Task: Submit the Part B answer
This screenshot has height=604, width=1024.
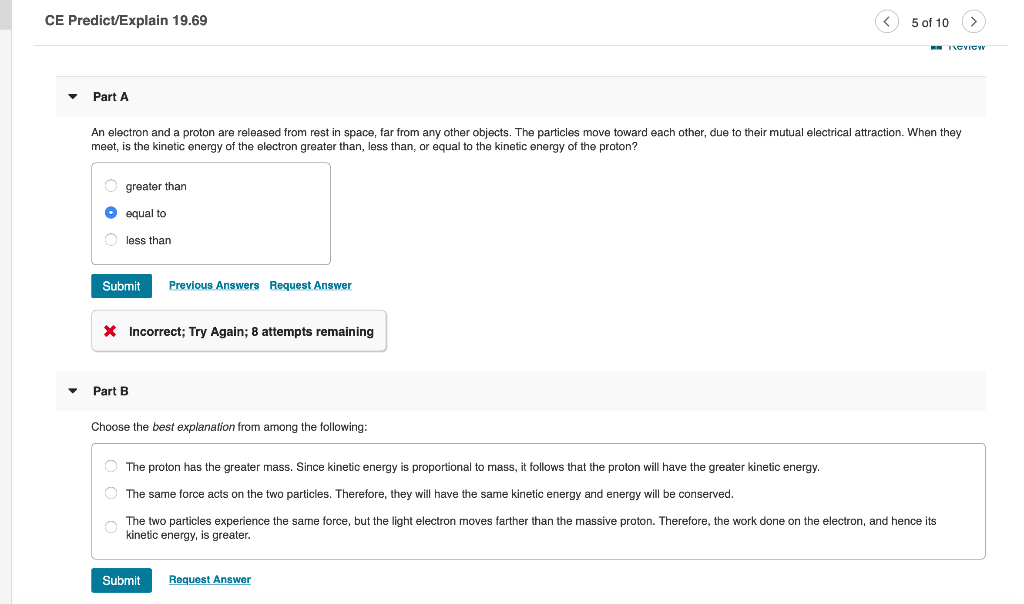Action: tap(121, 580)
